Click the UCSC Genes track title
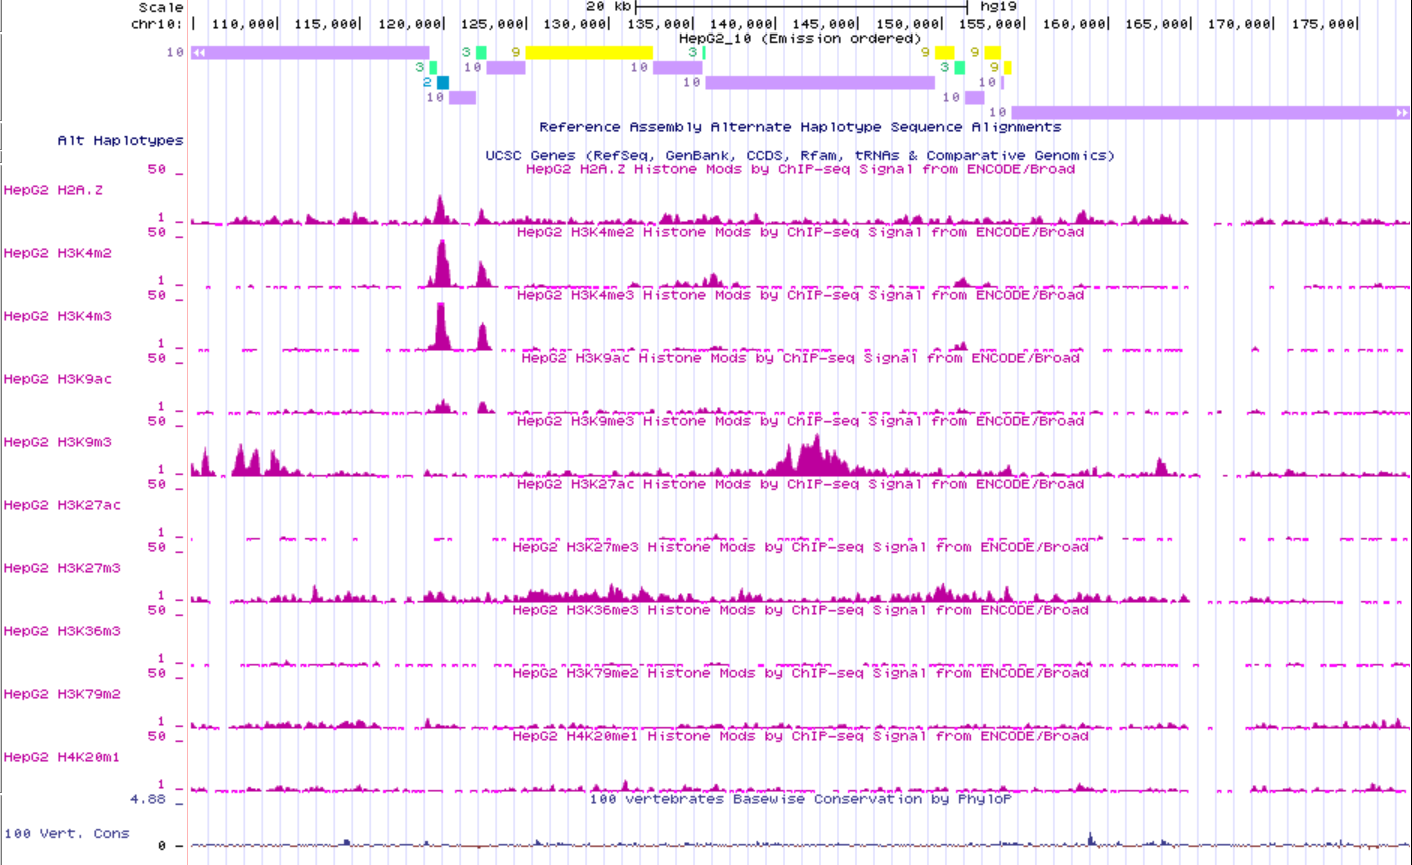This screenshot has height=865, width=1412. pos(800,155)
